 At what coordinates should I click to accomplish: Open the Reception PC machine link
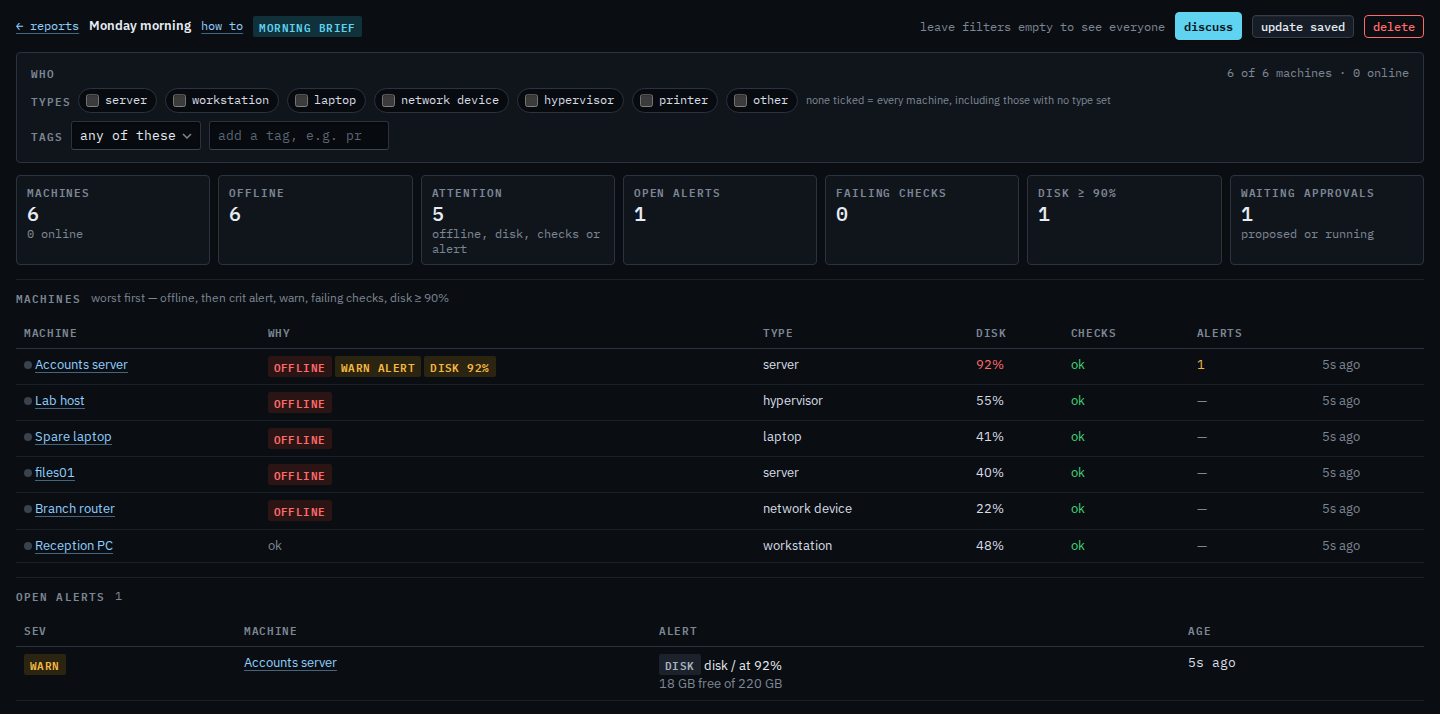(x=74, y=546)
